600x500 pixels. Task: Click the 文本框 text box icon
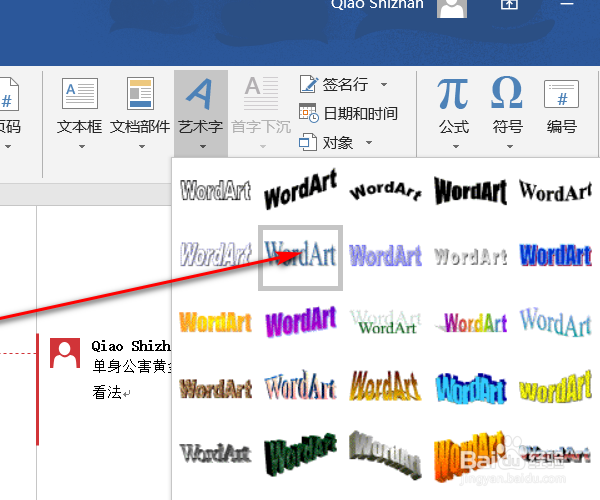(x=80, y=94)
